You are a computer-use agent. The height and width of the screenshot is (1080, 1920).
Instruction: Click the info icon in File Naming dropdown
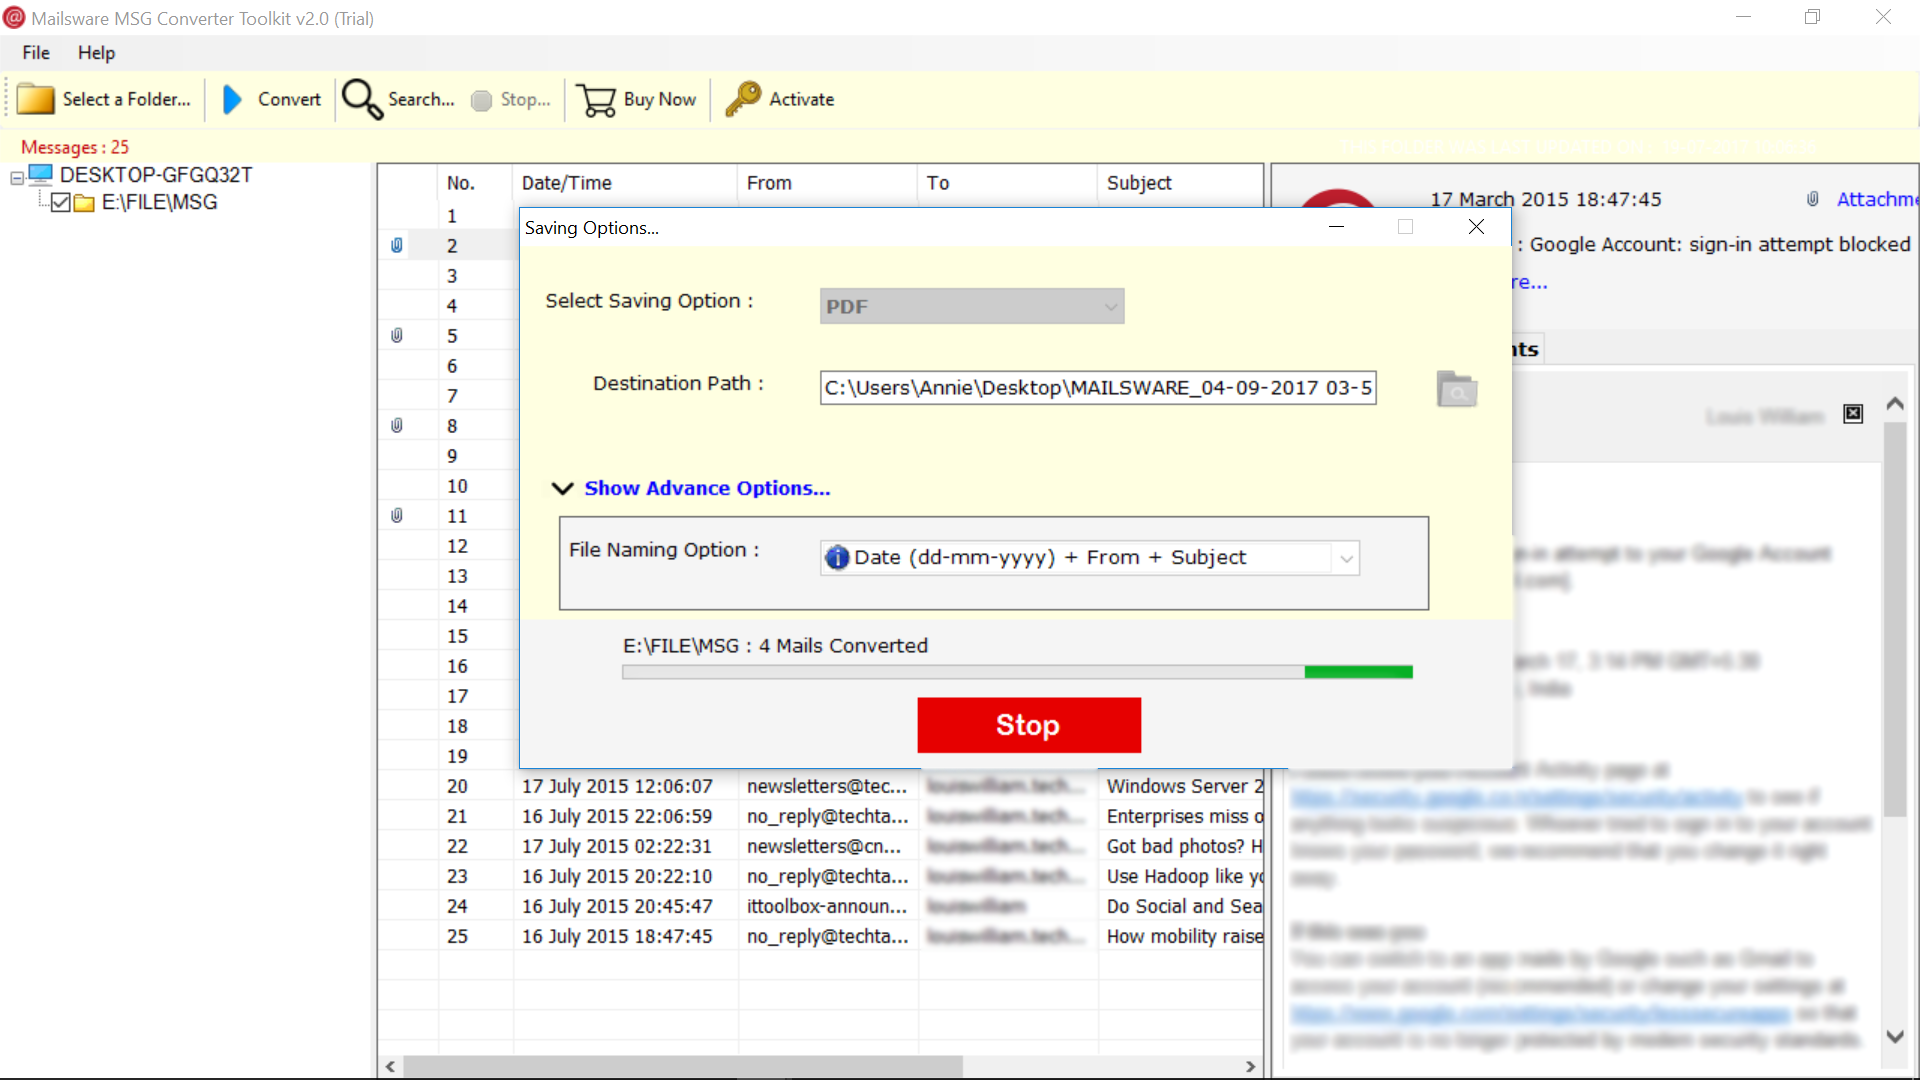pos(837,558)
